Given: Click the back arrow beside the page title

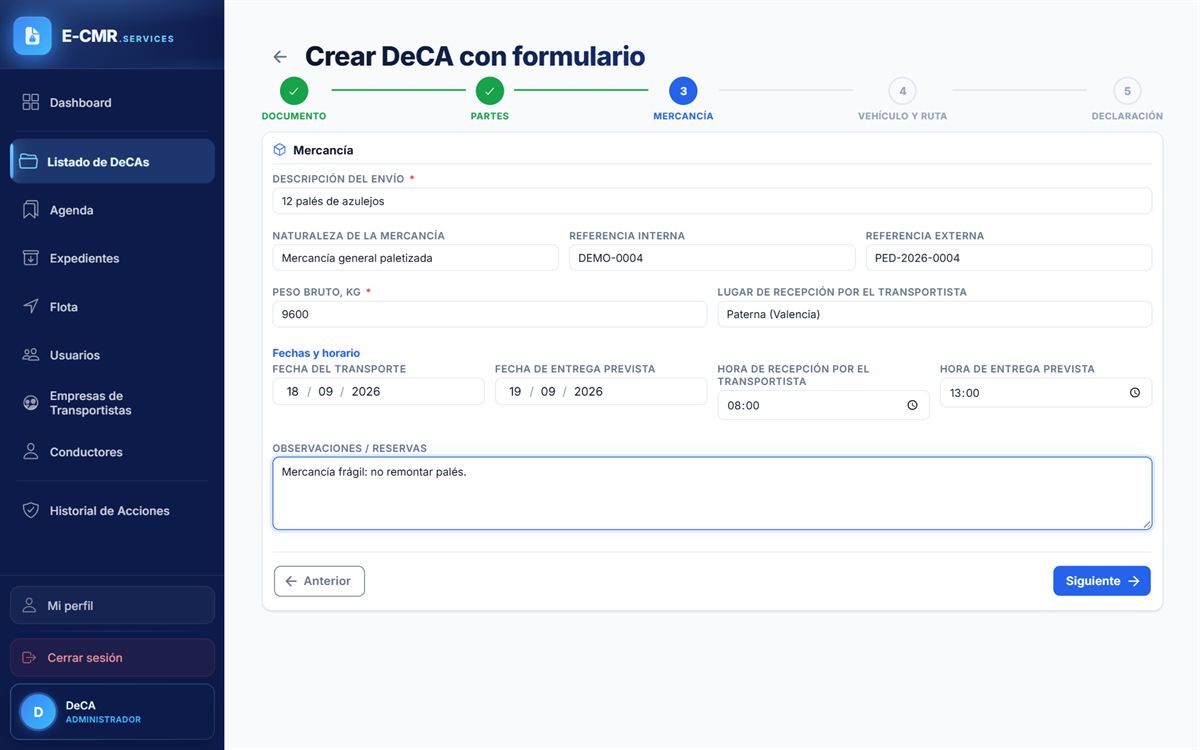Looking at the screenshot, I should (x=280, y=57).
